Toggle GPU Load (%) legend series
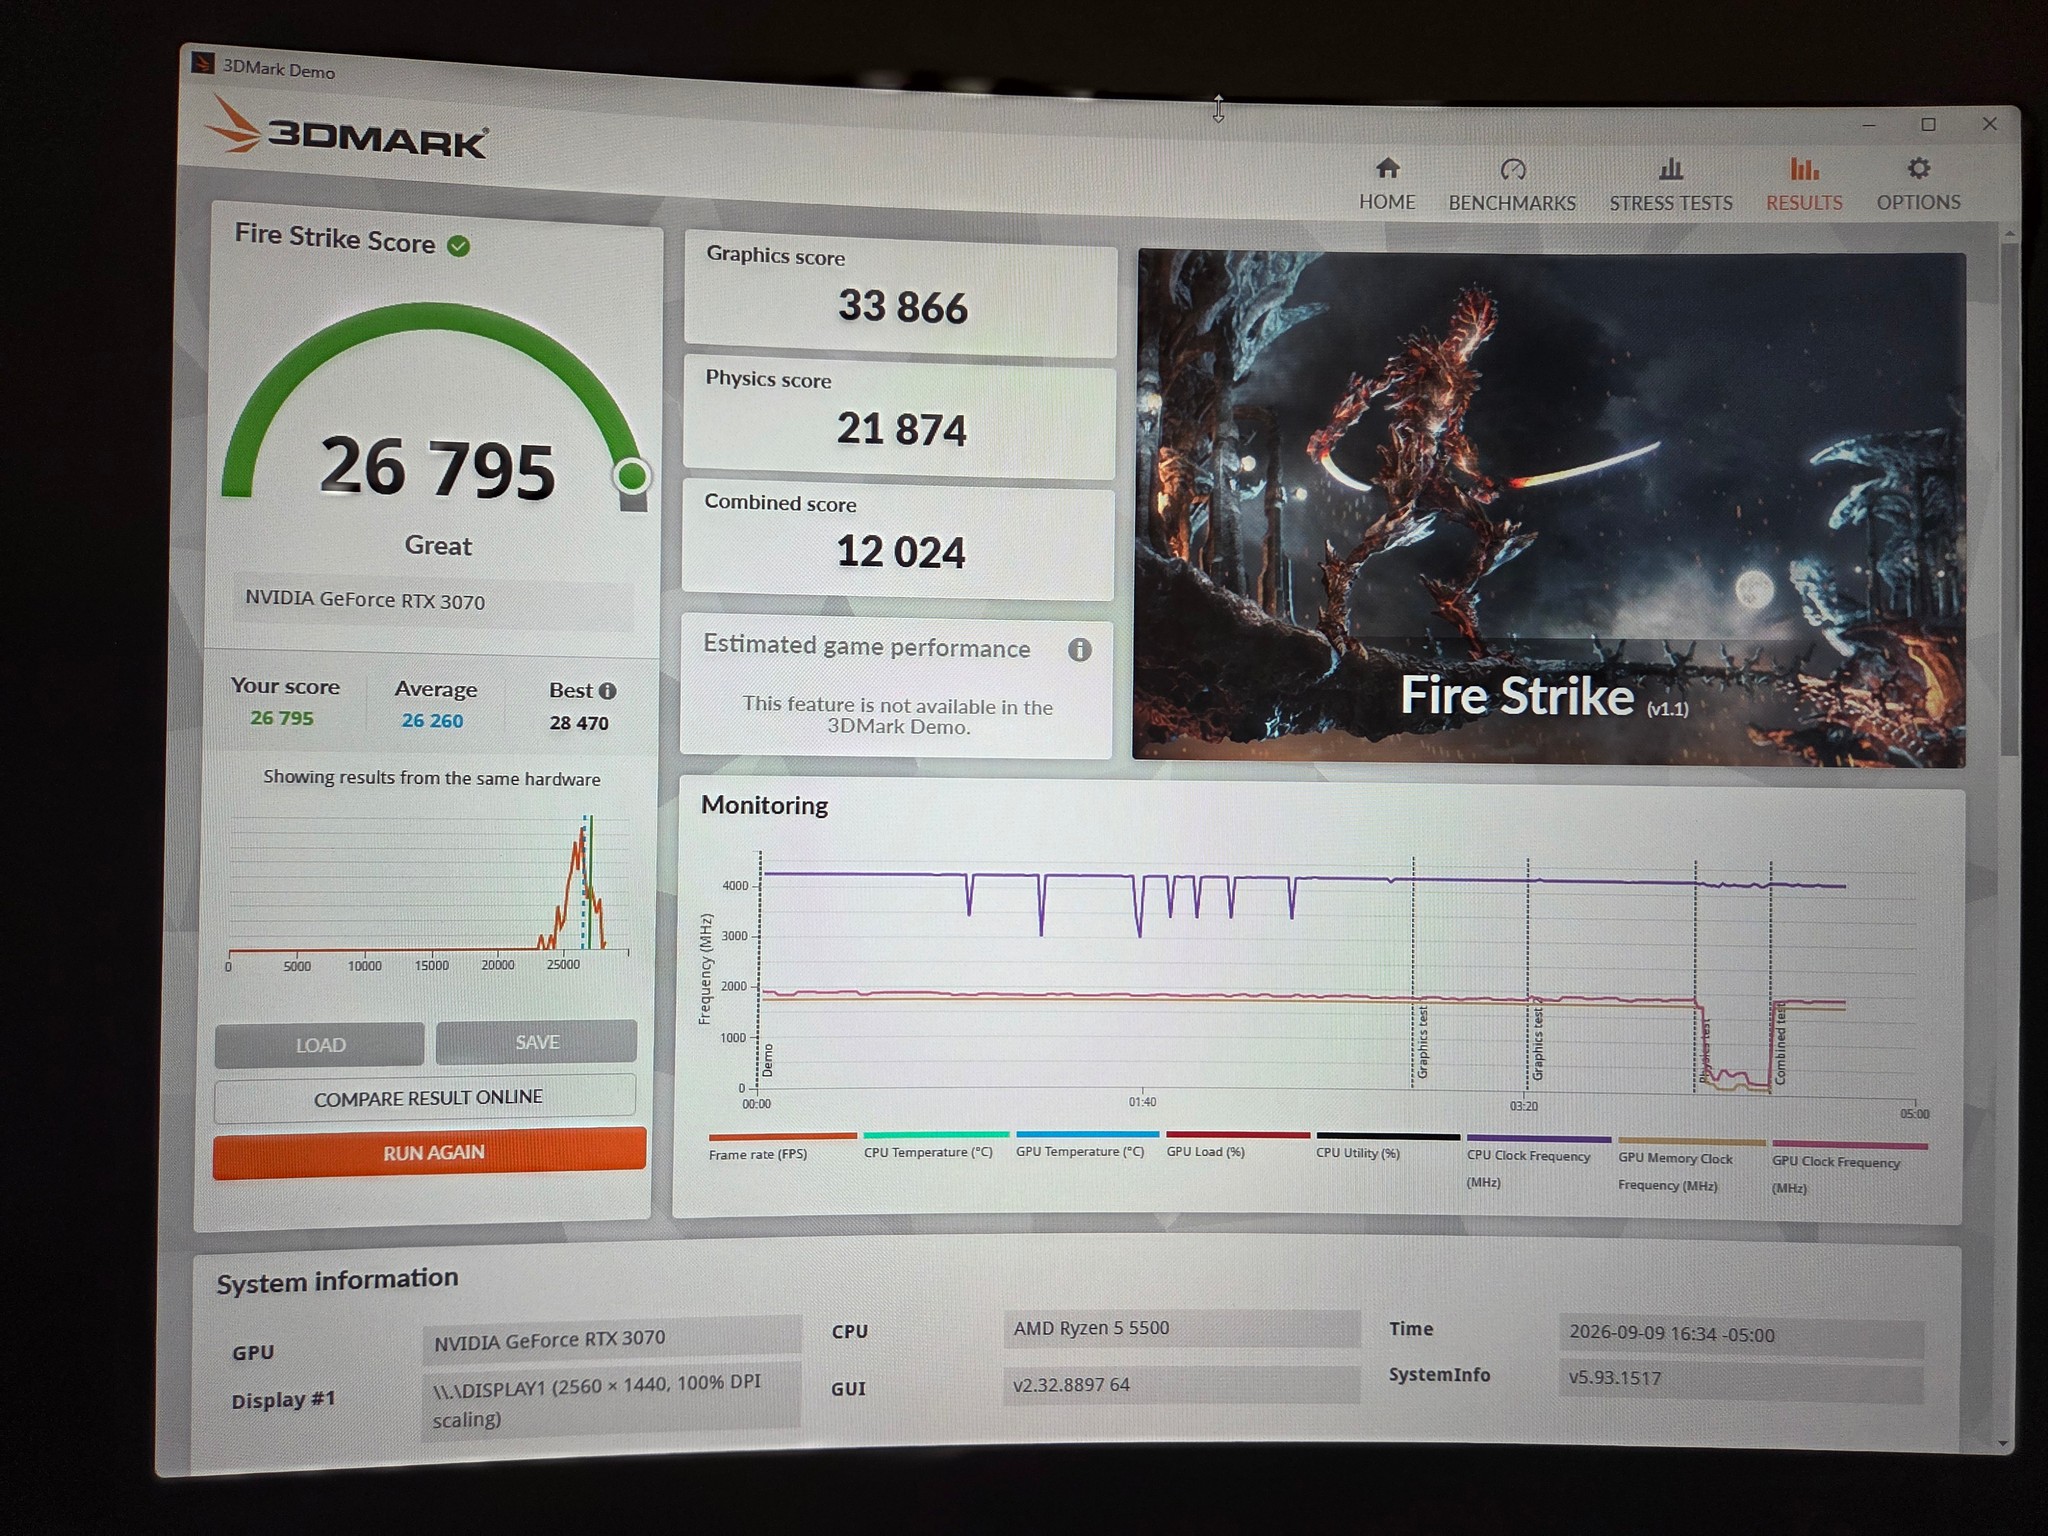 (x=1237, y=1144)
